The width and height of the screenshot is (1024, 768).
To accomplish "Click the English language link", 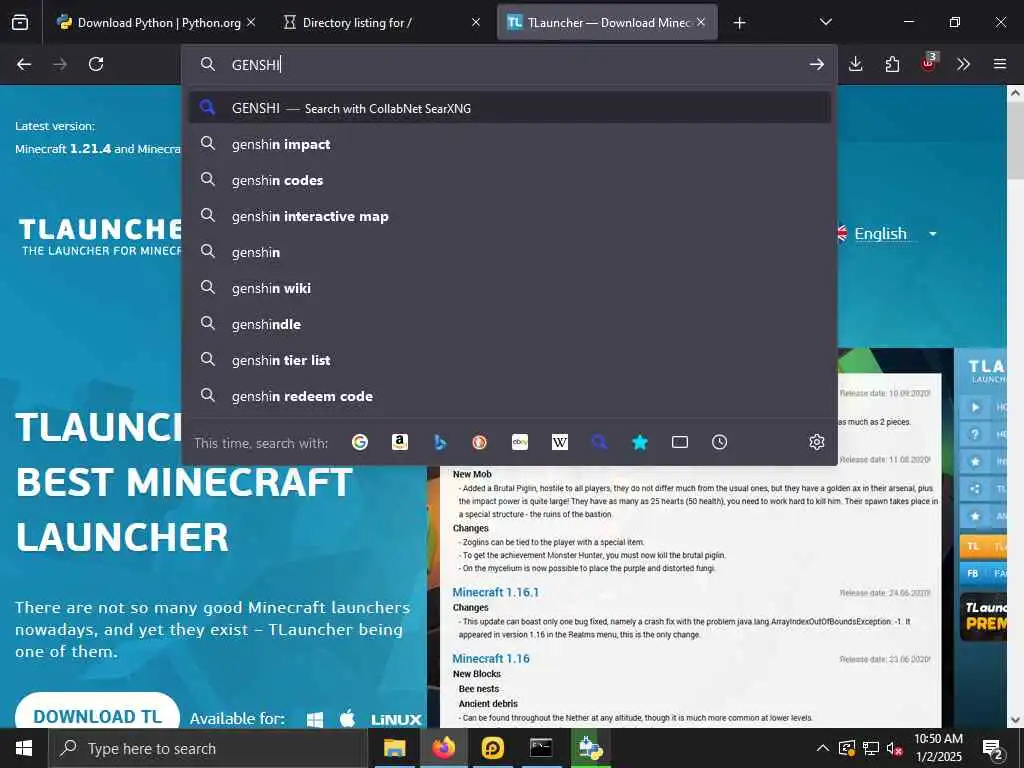I will pos(880,234).
